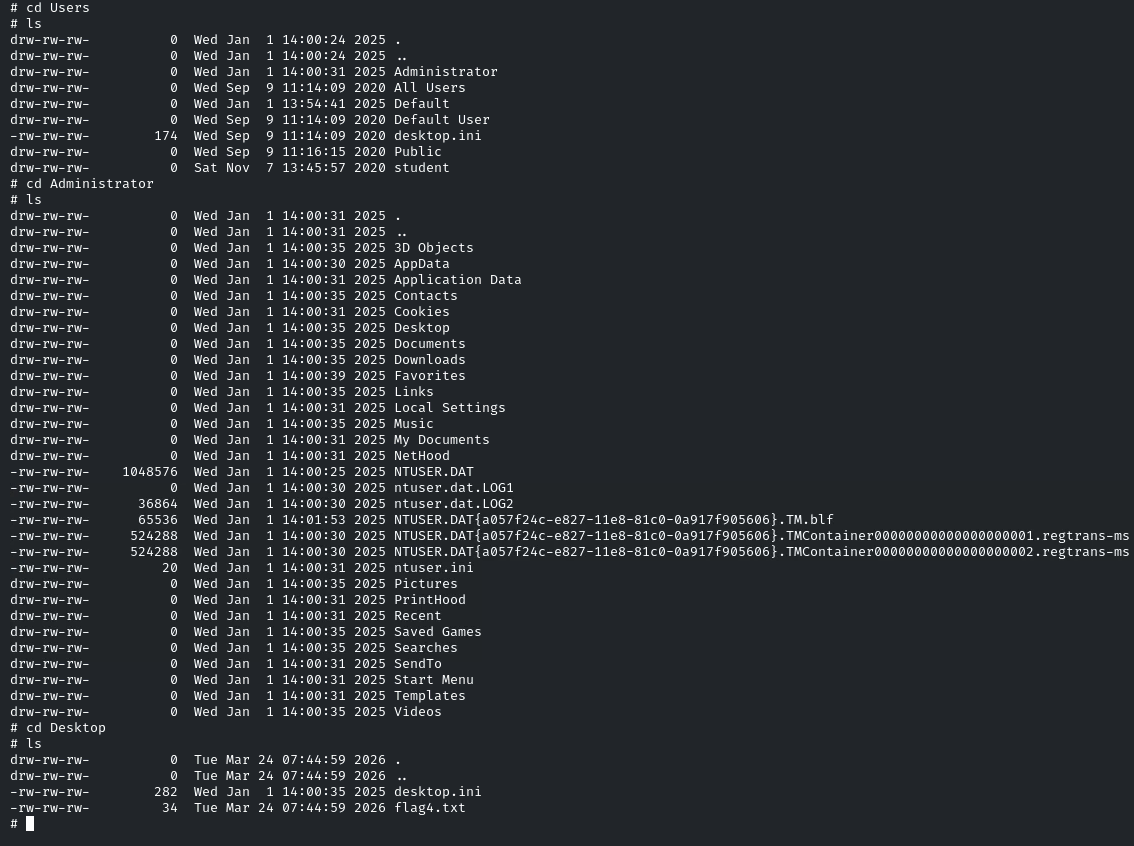The image size is (1134, 846).
Task: Click the Desktop directory in the listing
Action: pyautogui.click(x=422, y=328)
